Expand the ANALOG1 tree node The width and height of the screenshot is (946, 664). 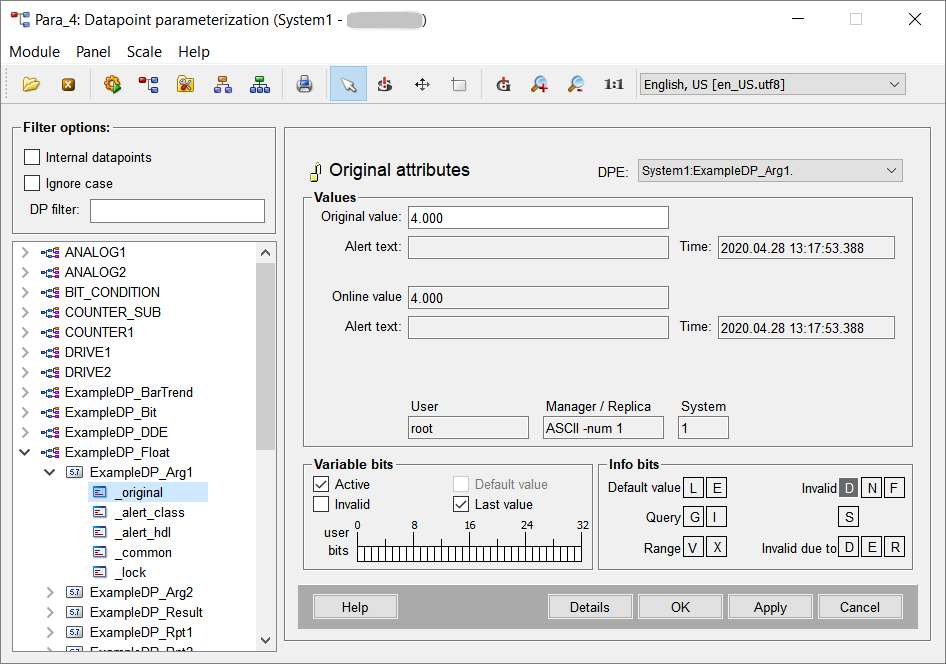coord(26,252)
